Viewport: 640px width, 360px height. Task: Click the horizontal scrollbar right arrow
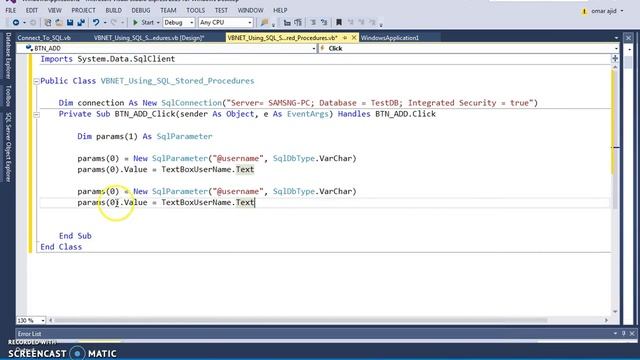click(607, 320)
